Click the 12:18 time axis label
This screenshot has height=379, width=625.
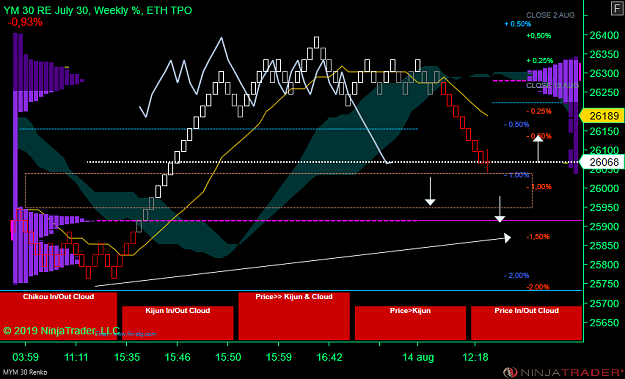pos(475,357)
